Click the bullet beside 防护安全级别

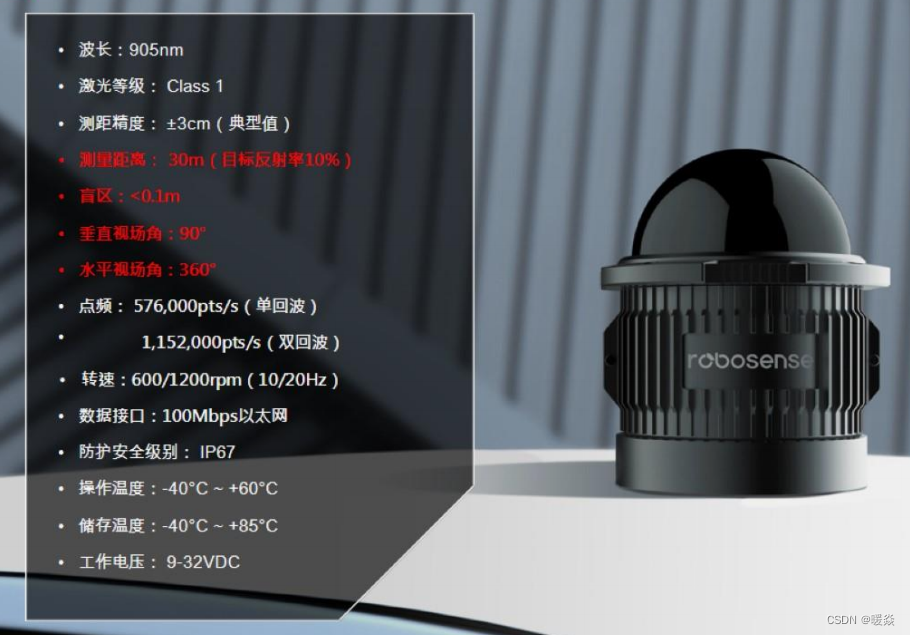tap(60, 451)
